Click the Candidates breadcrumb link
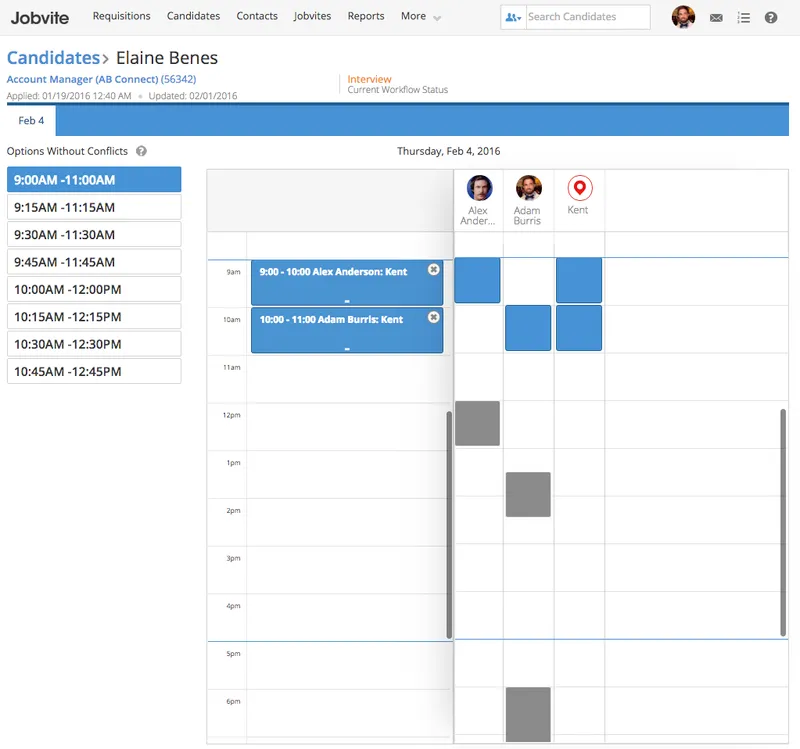800x749 pixels. click(x=53, y=58)
